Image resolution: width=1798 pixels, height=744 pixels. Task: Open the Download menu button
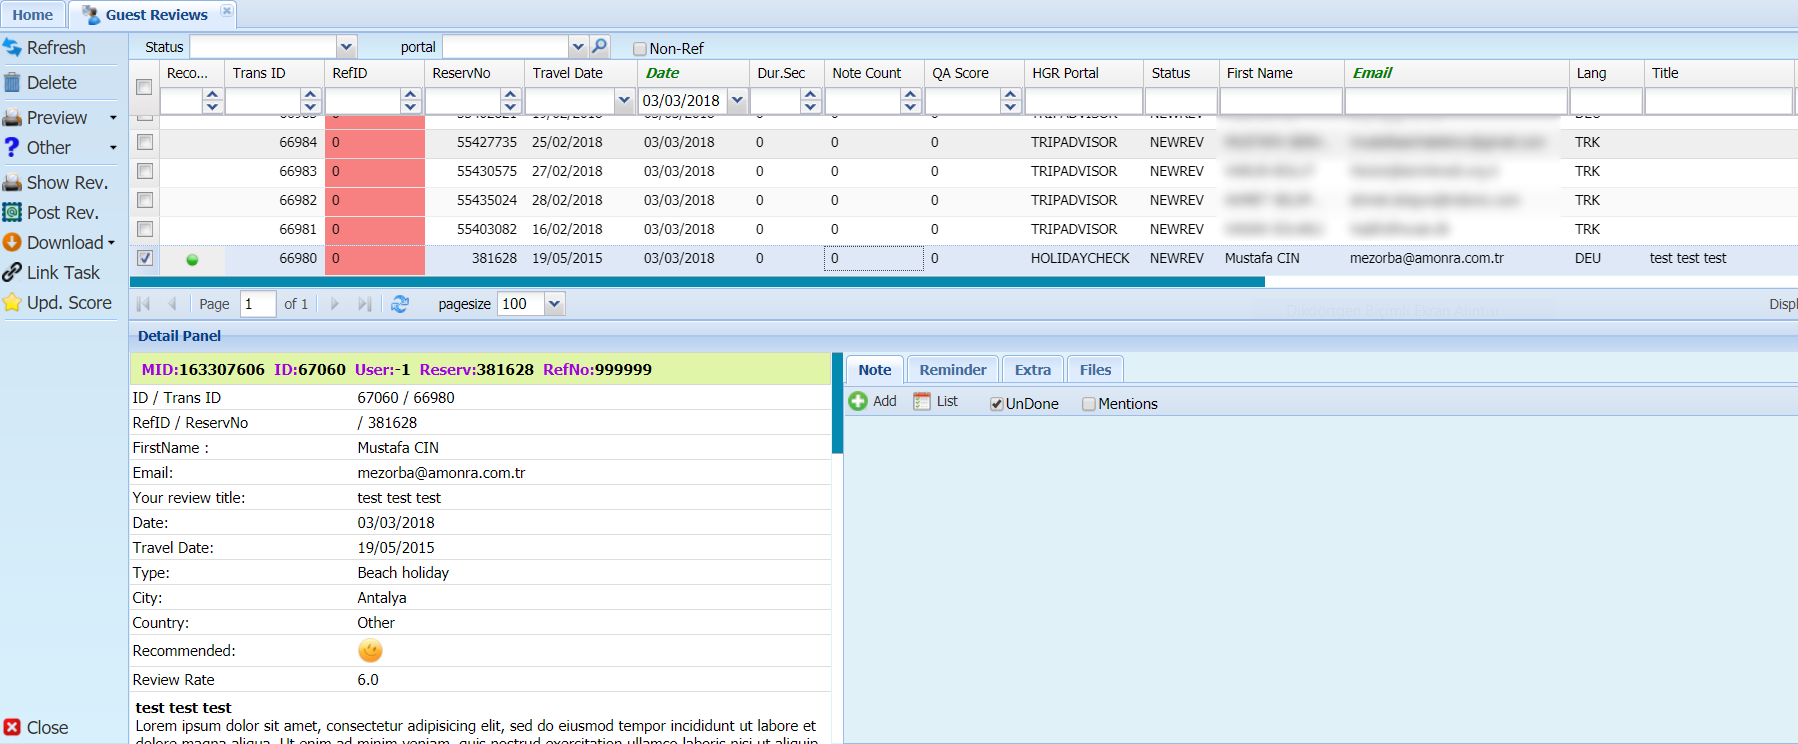point(59,242)
